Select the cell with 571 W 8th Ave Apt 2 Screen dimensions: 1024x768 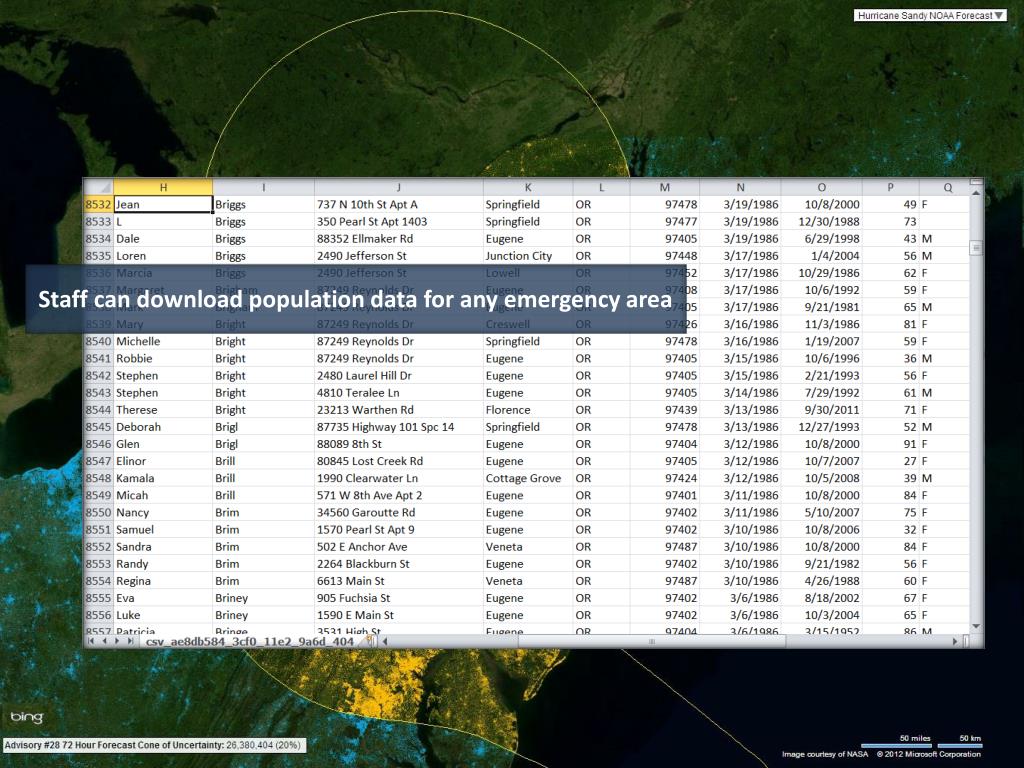tap(398, 495)
